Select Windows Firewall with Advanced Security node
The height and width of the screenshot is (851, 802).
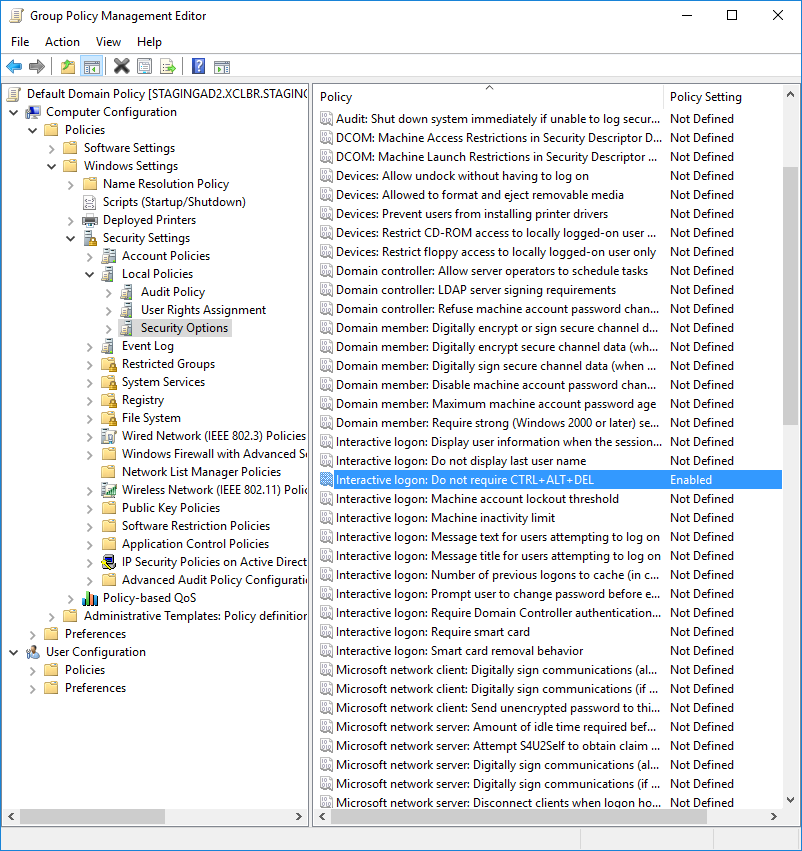click(208, 454)
